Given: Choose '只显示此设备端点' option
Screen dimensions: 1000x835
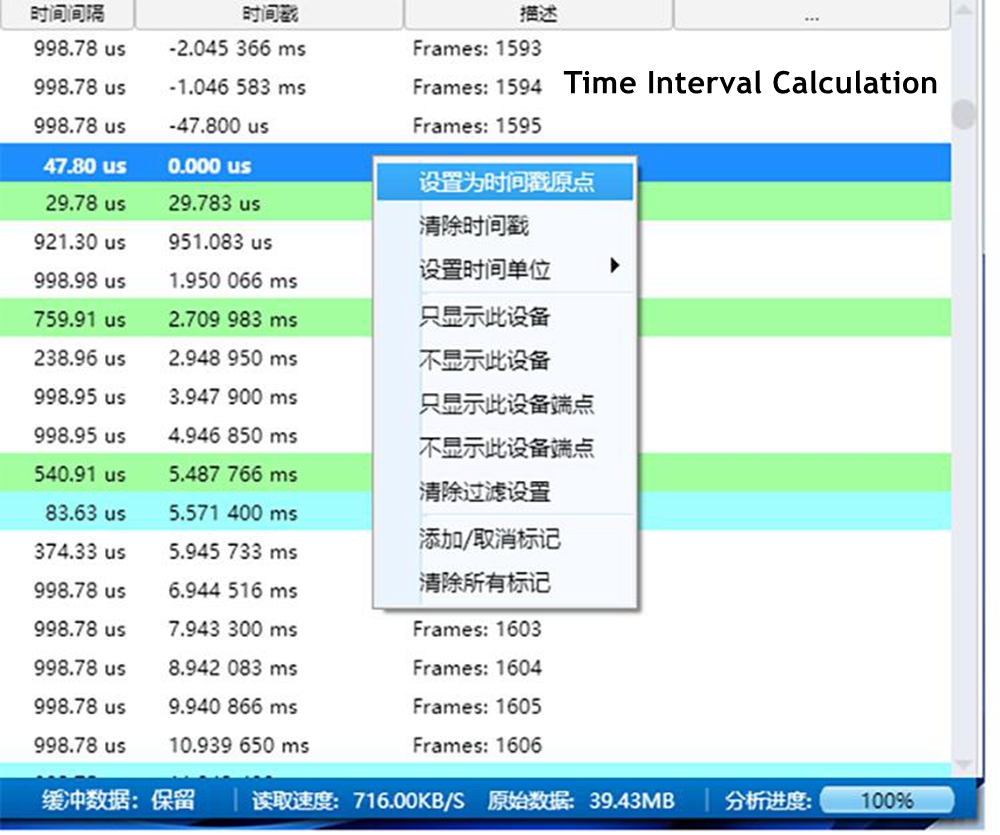Looking at the screenshot, I should (506, 404).
